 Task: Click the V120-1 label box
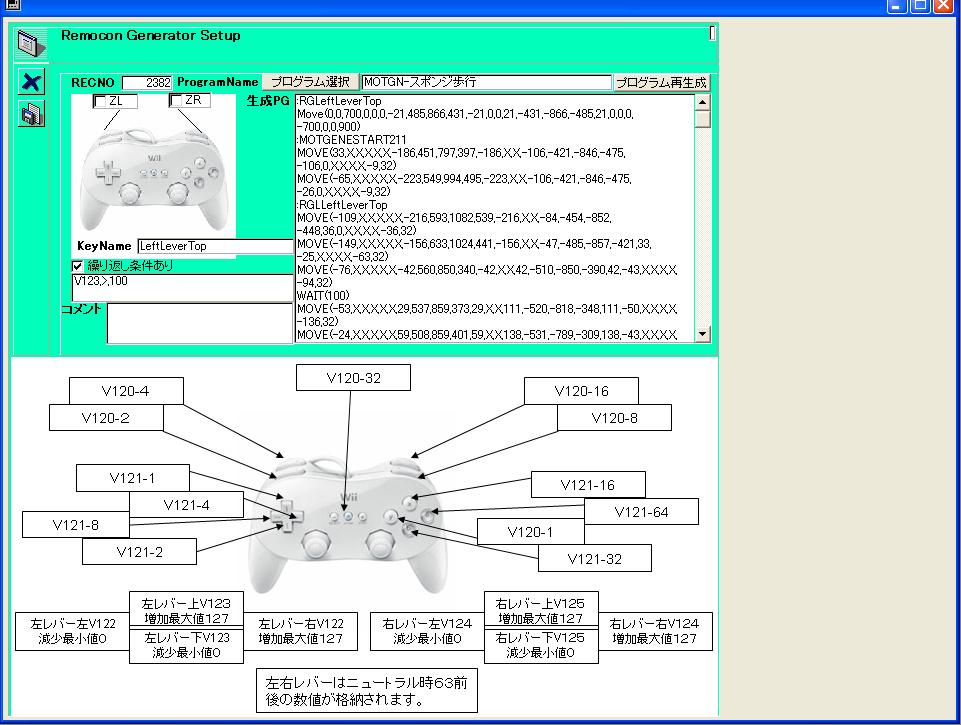(x=530, y=532)
